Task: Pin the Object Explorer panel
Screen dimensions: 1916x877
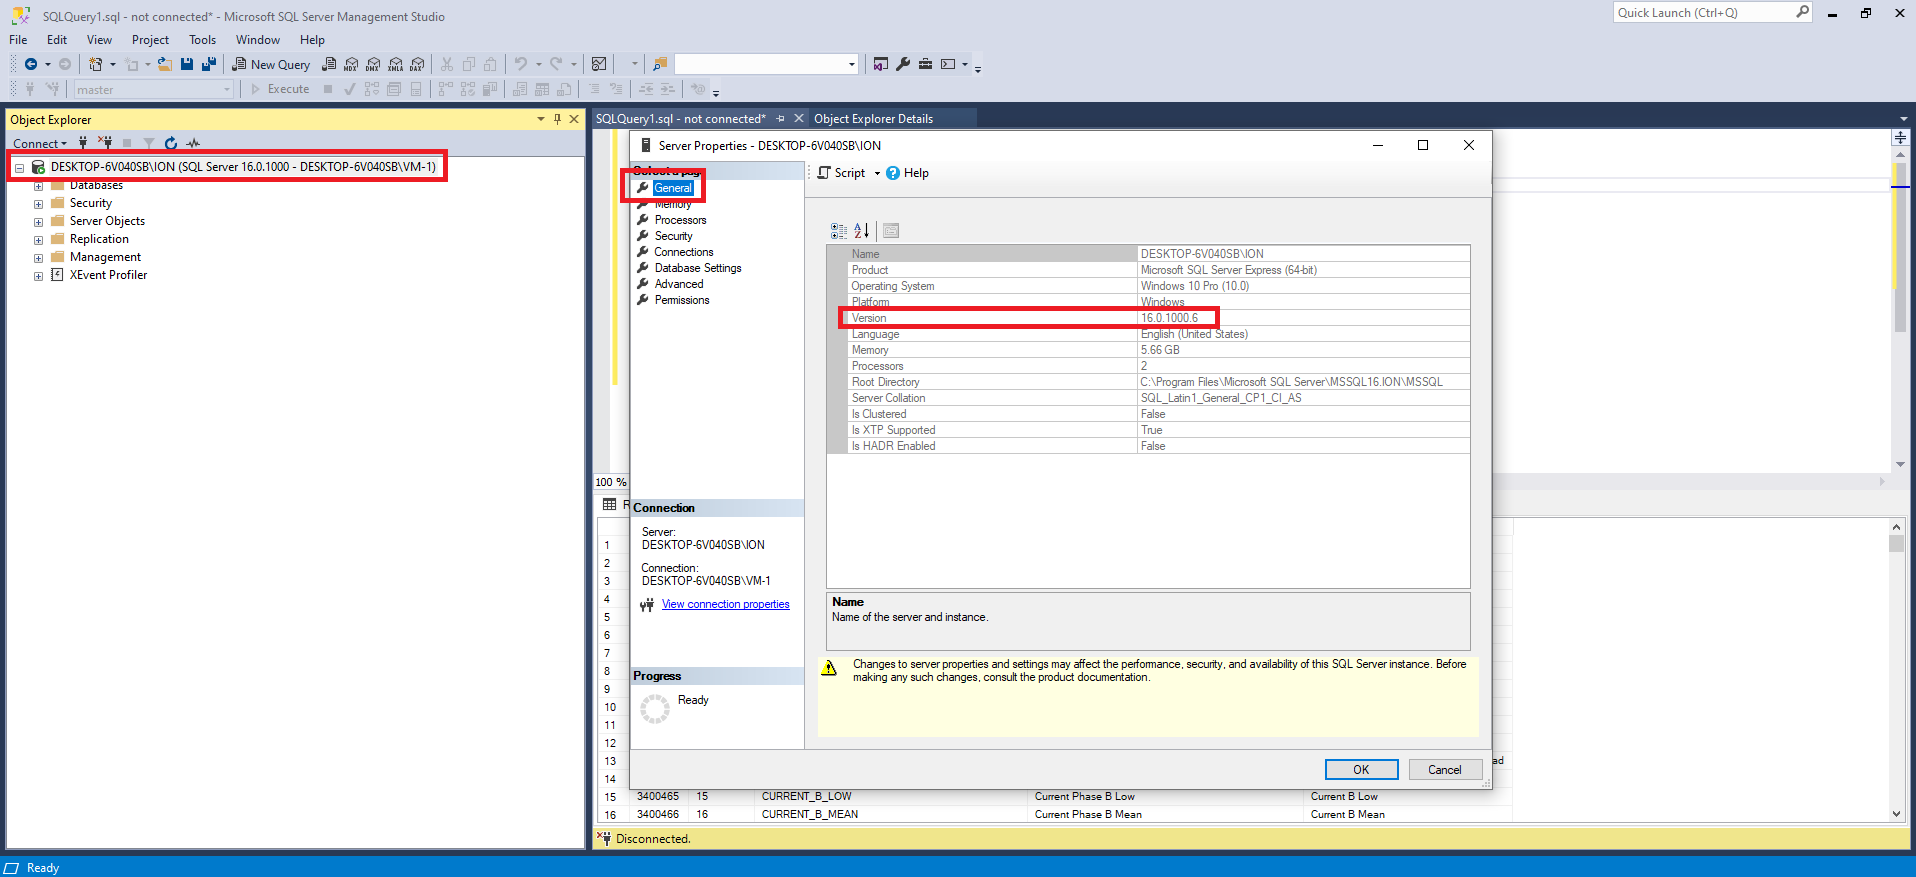Action: click(x=557, y=119)
